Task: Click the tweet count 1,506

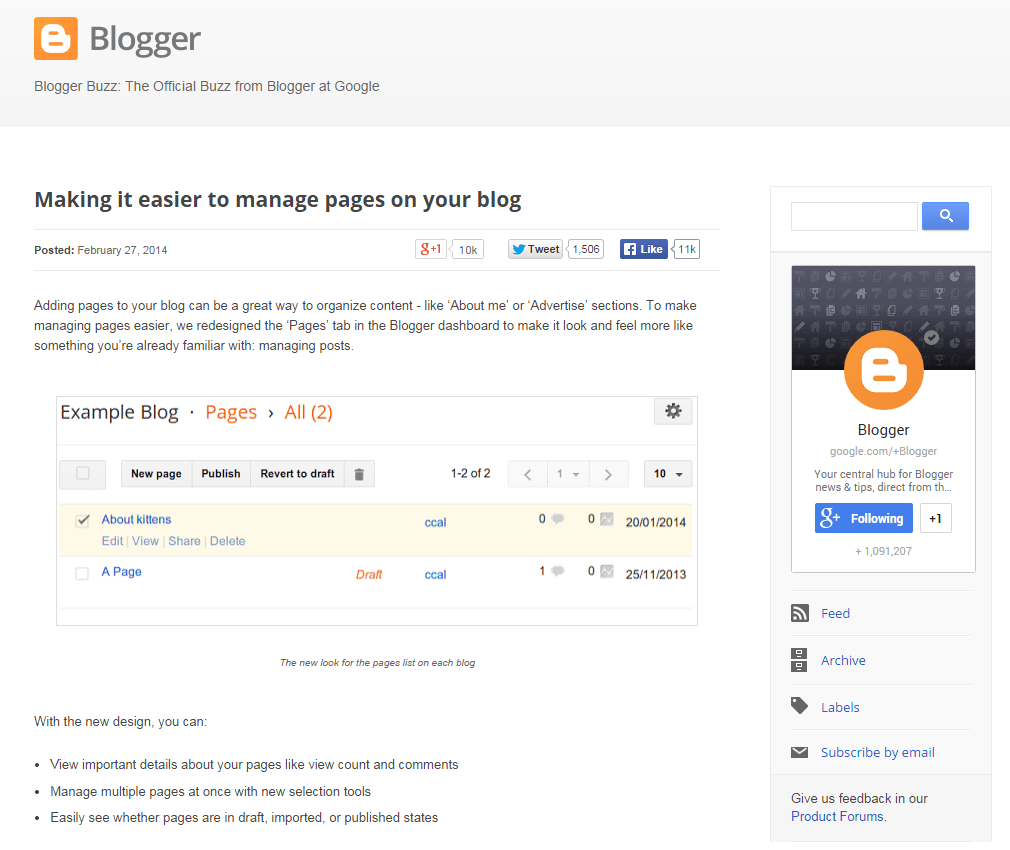Action: click(586, 249)
